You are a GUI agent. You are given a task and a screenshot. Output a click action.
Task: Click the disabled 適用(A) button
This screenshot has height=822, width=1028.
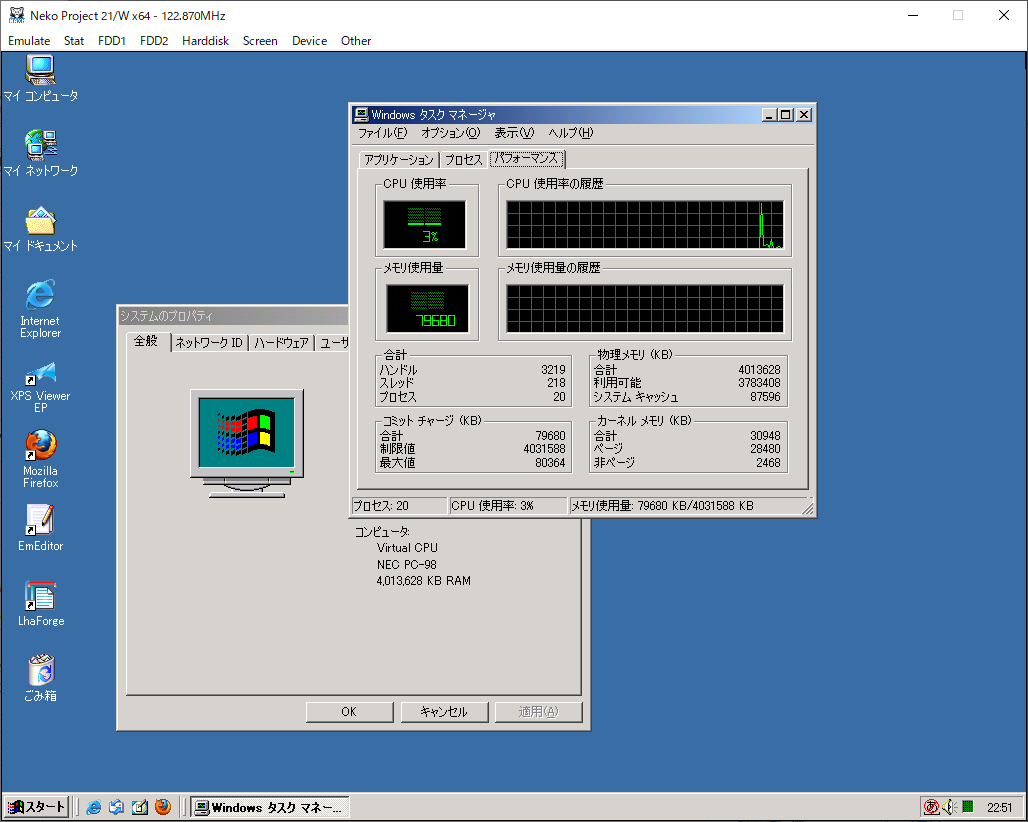point(538,712)
